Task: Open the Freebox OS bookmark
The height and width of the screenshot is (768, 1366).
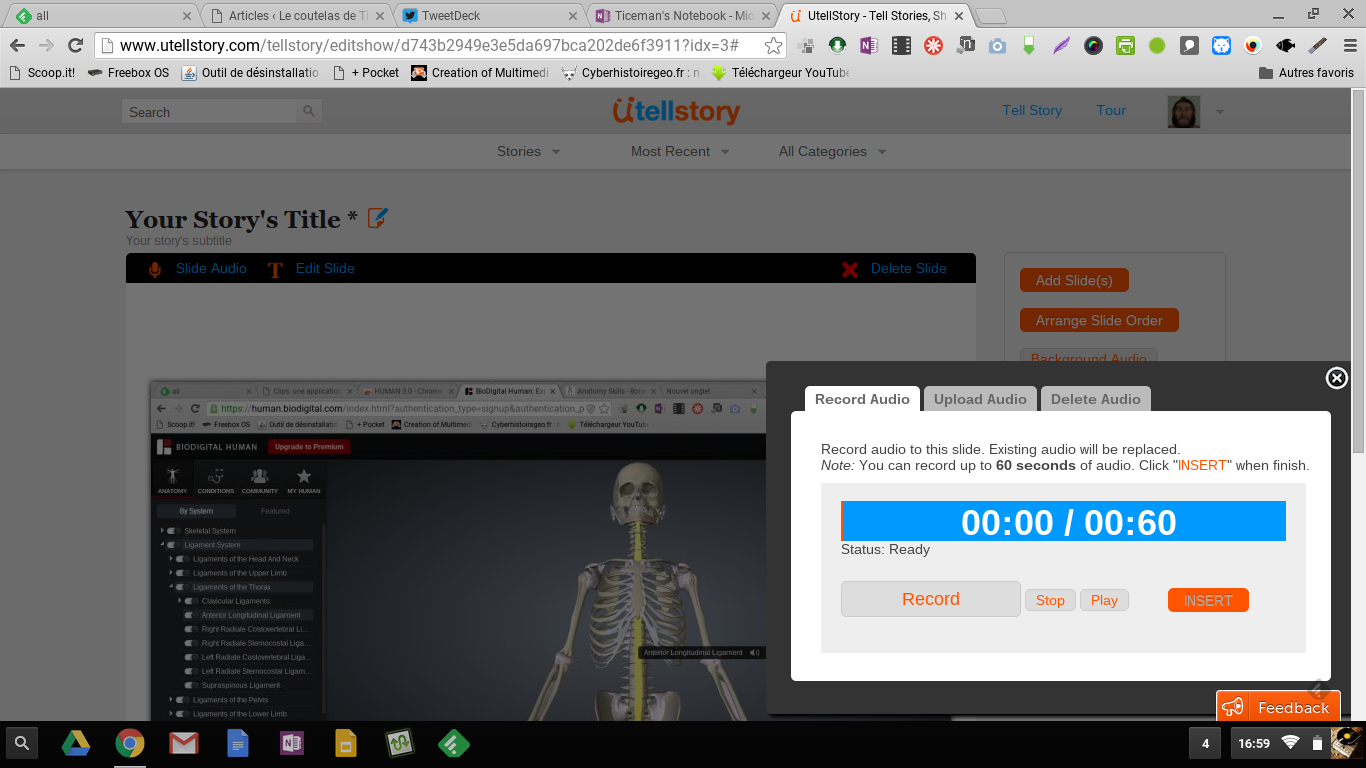Action: point(128,73)
